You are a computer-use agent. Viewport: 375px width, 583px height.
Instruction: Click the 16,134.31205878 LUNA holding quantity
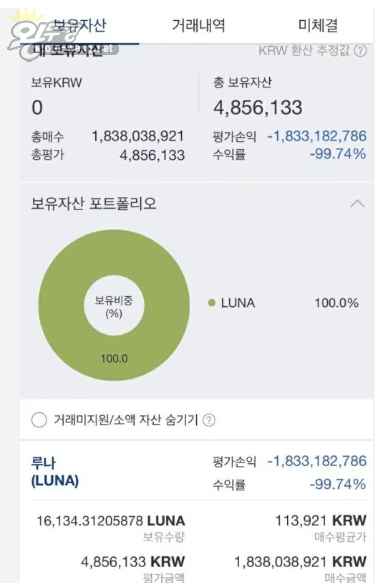[x=110, y=521]
